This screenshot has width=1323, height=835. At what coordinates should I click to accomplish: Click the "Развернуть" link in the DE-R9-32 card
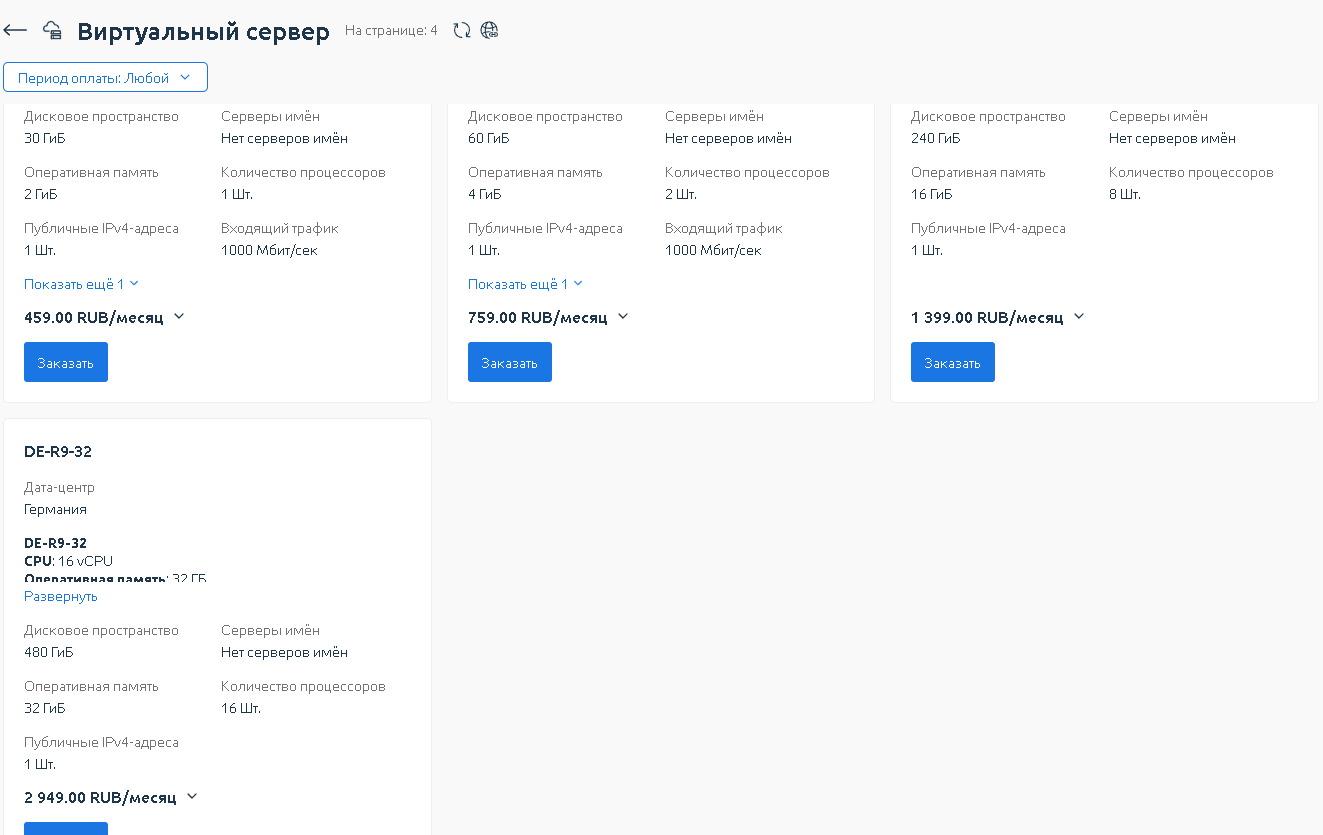61,596
